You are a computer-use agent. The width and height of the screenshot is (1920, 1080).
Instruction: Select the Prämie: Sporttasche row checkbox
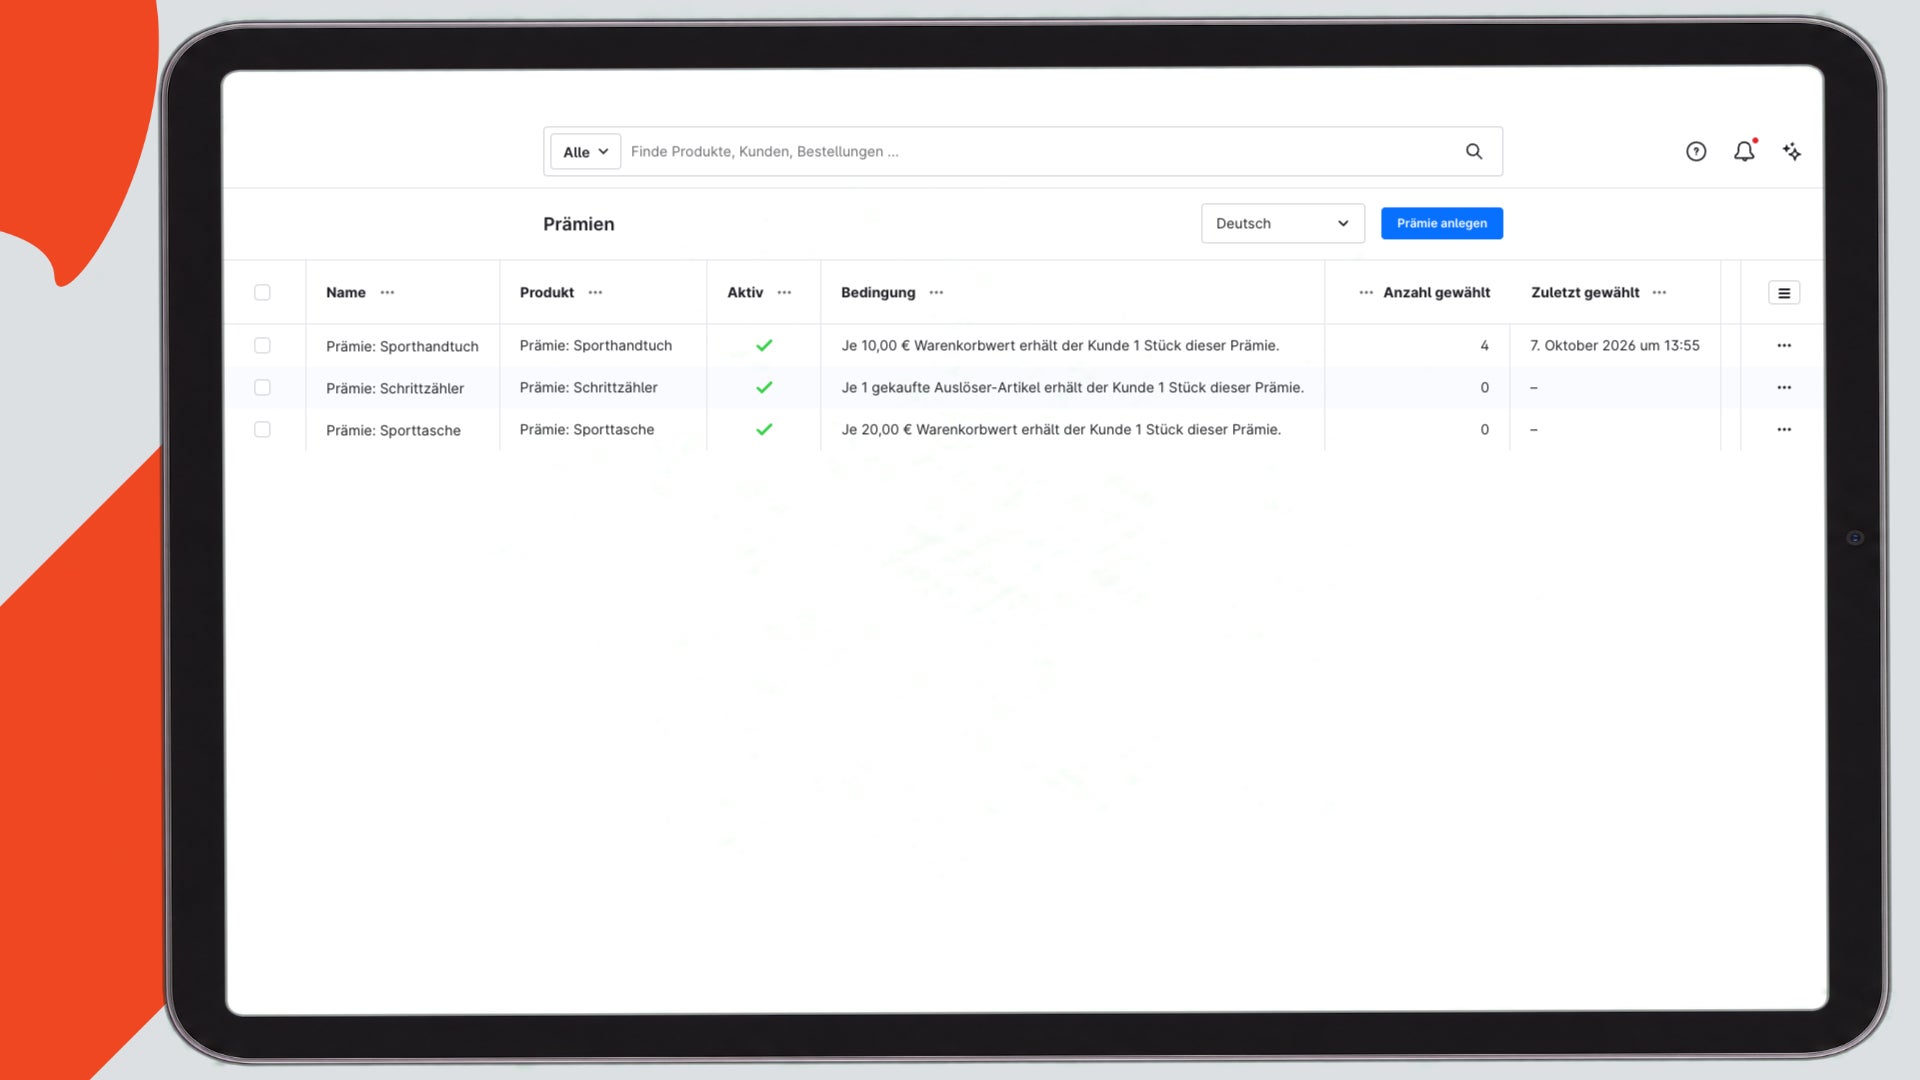coord(262,430)
